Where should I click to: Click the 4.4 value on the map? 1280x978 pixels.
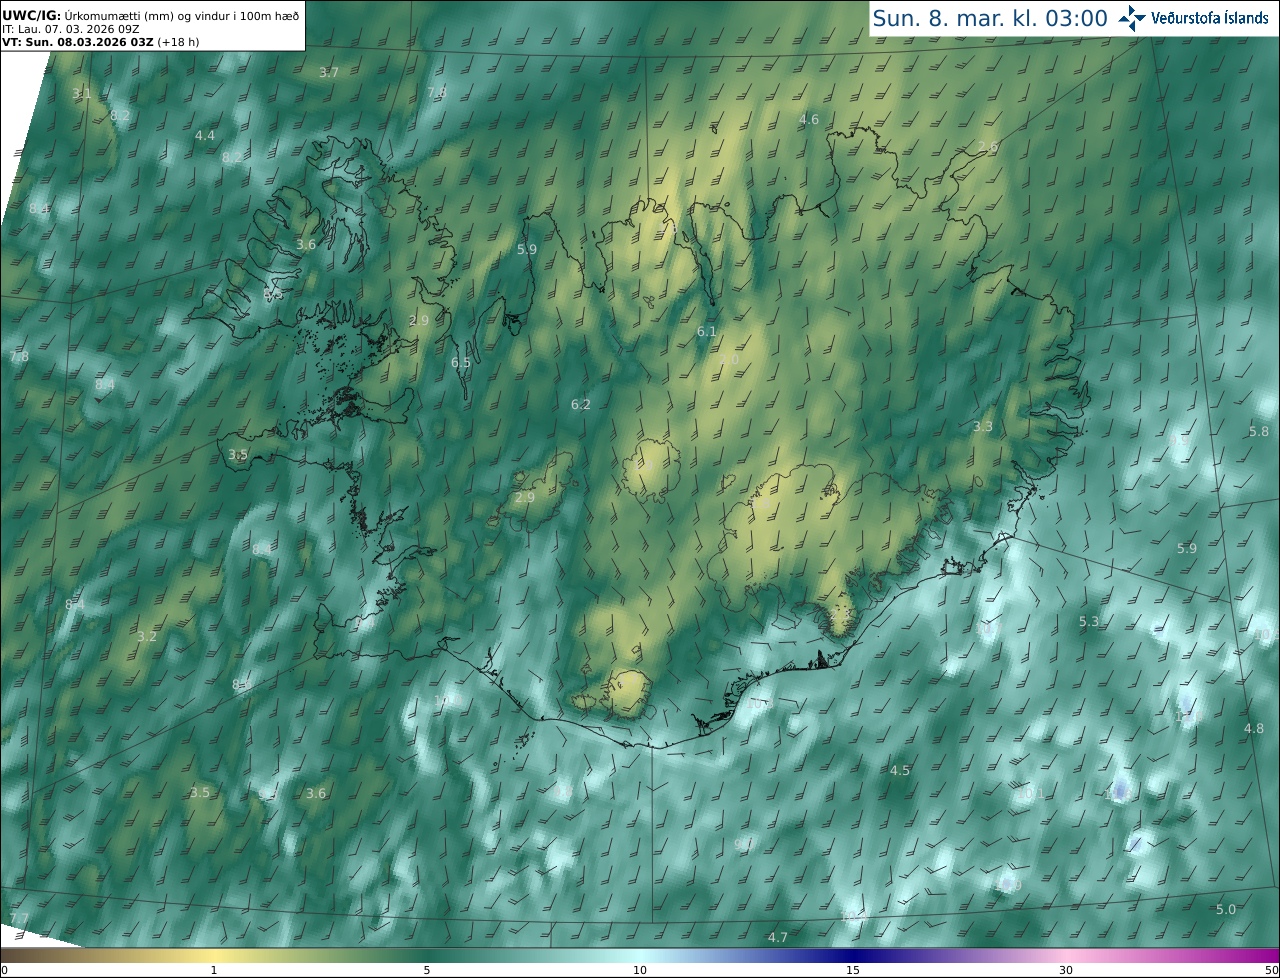pos(205,135)
